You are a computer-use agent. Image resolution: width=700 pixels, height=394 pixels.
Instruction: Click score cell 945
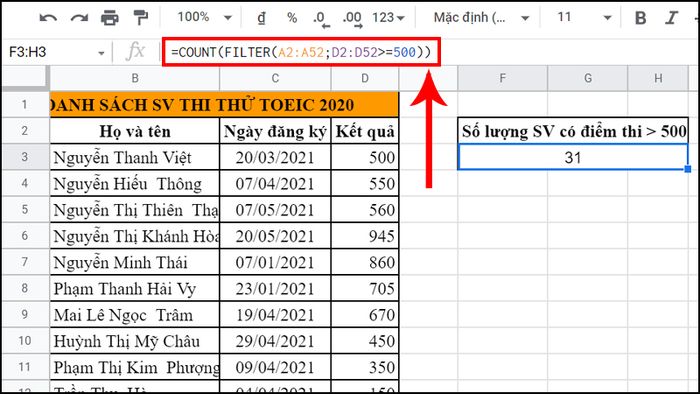click(365, 236)
